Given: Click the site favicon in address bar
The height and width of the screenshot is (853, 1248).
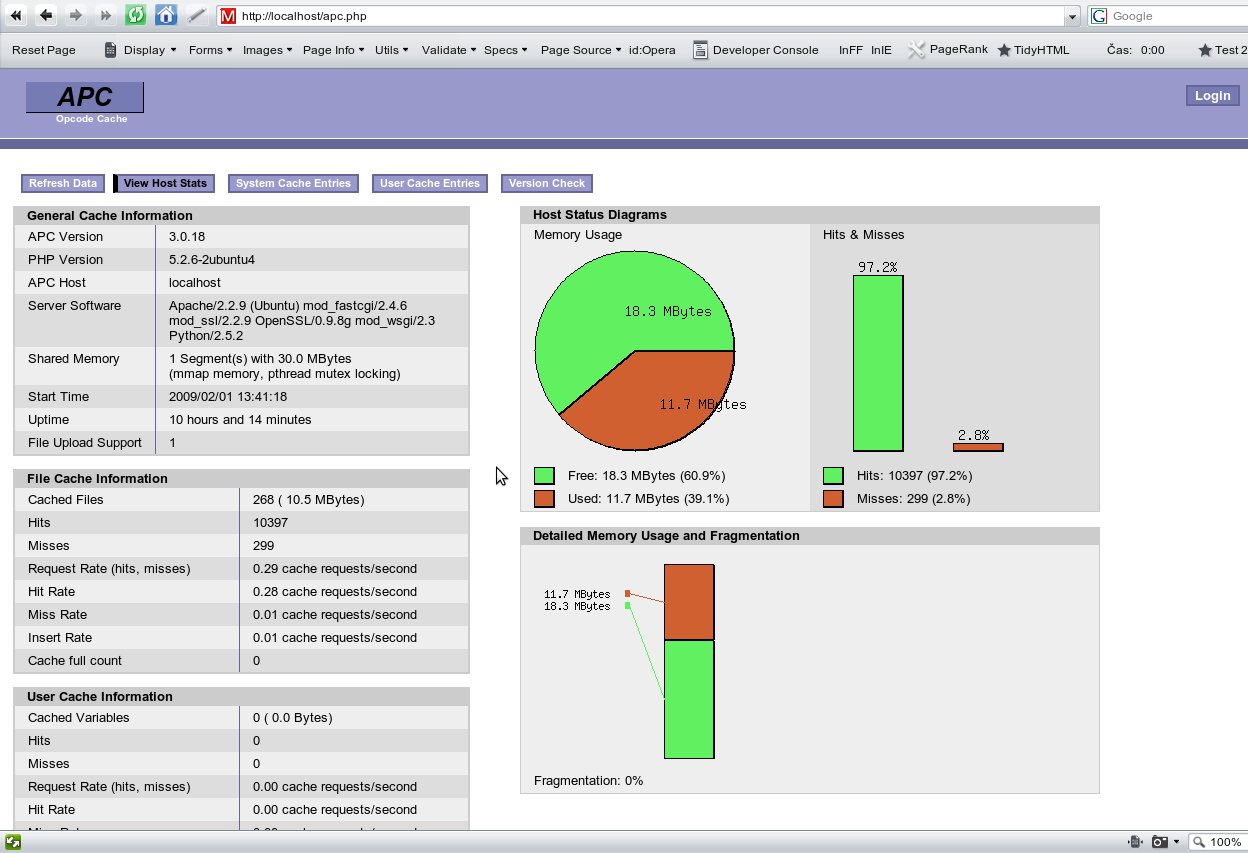Looking at the screenshot, I should click(x=228, y=16).
